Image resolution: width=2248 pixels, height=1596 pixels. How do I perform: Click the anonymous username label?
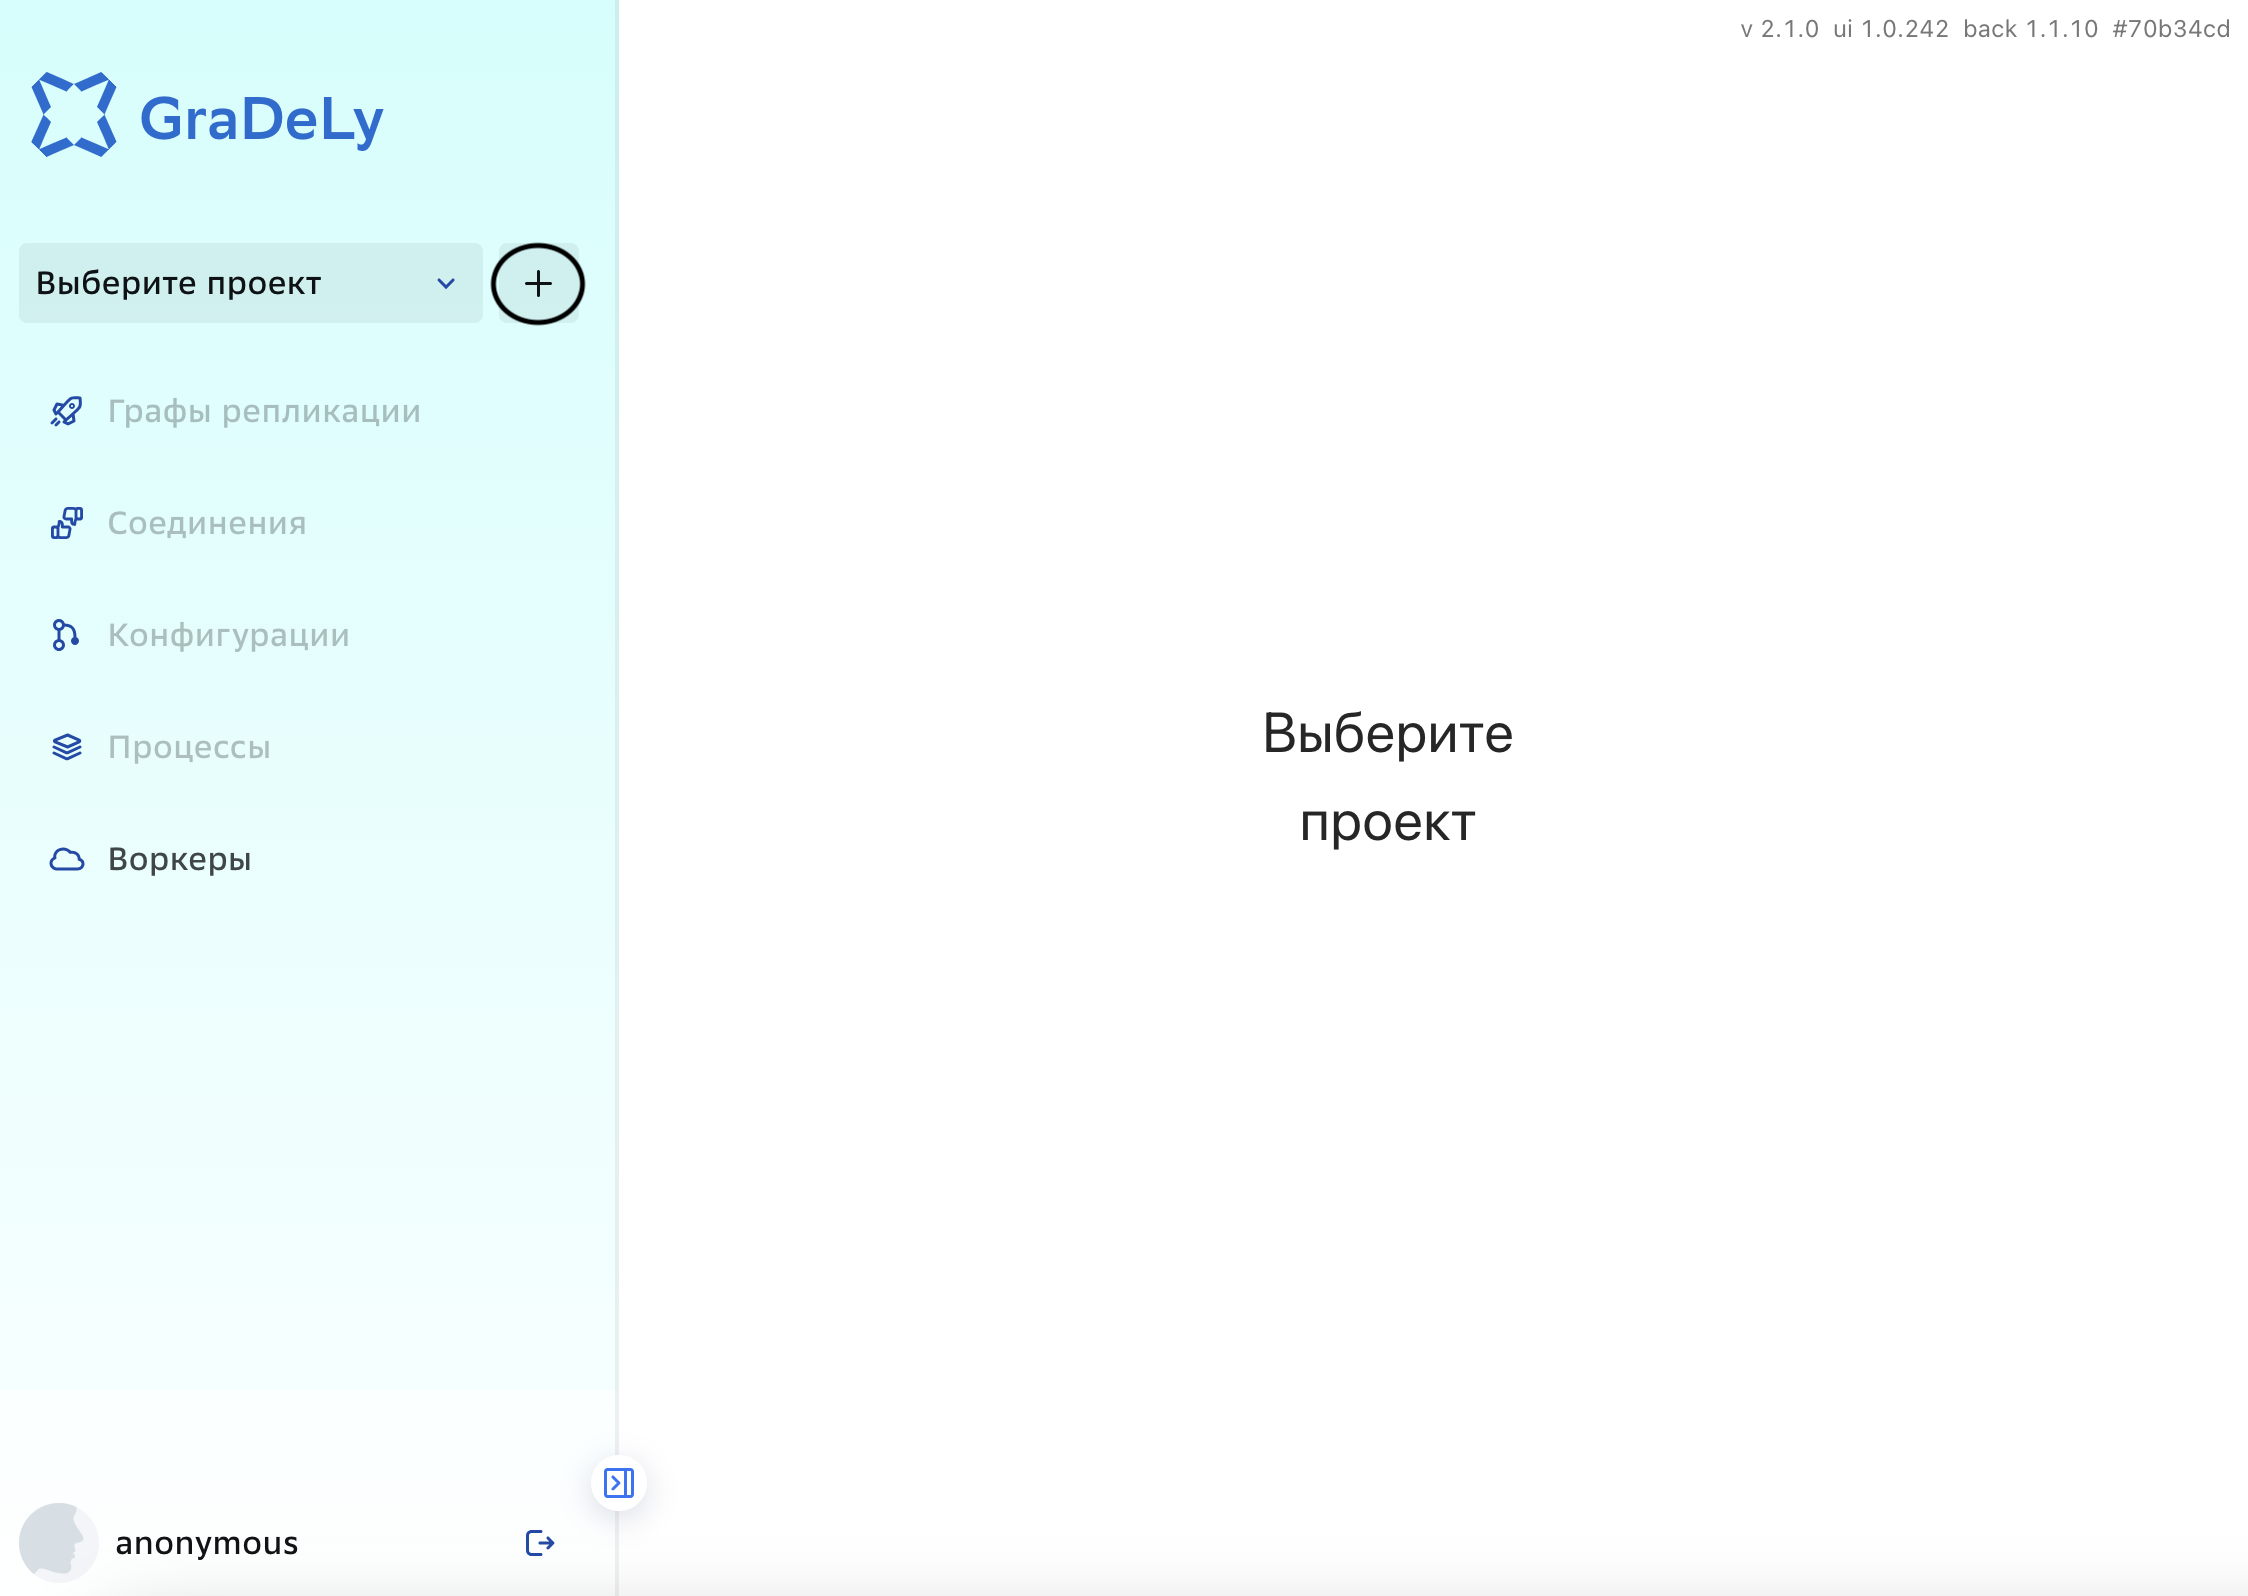[207, 1543]
